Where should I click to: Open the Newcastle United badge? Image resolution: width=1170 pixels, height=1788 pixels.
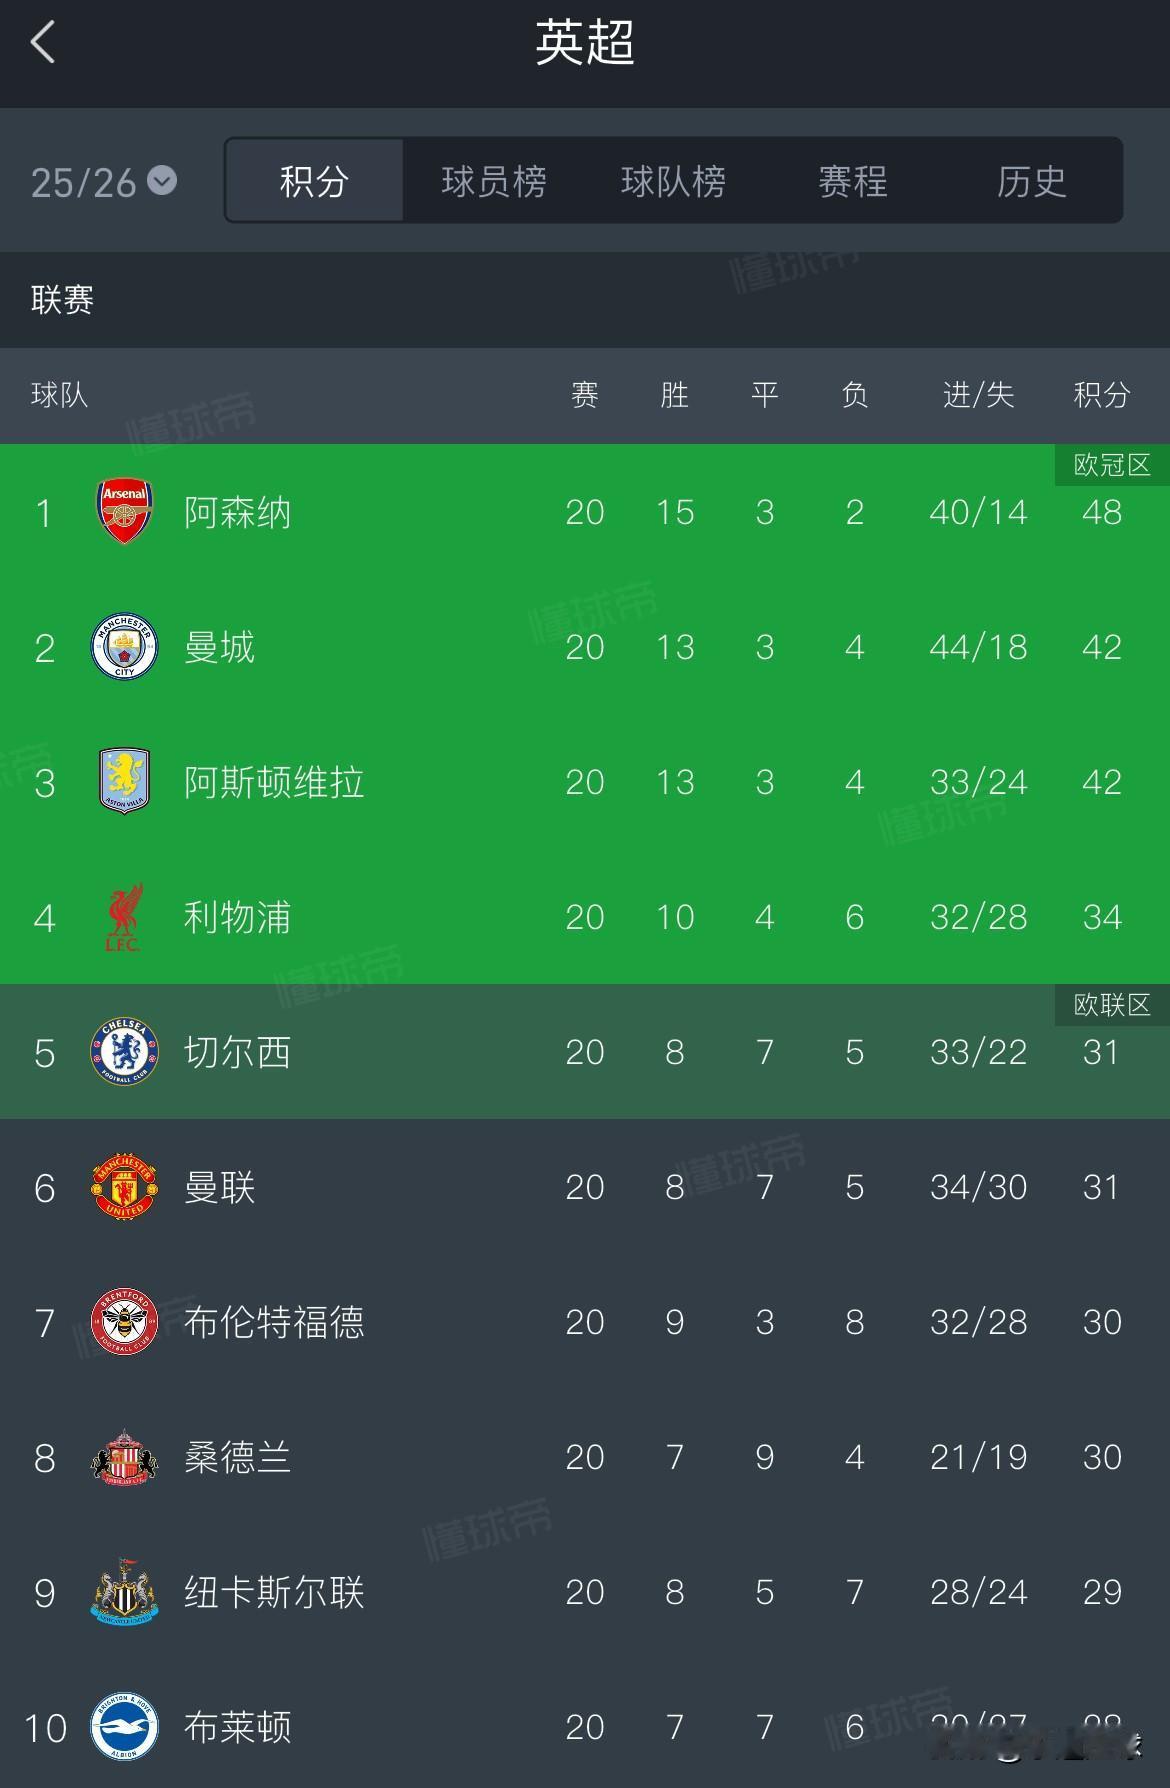pos(124,1592)
